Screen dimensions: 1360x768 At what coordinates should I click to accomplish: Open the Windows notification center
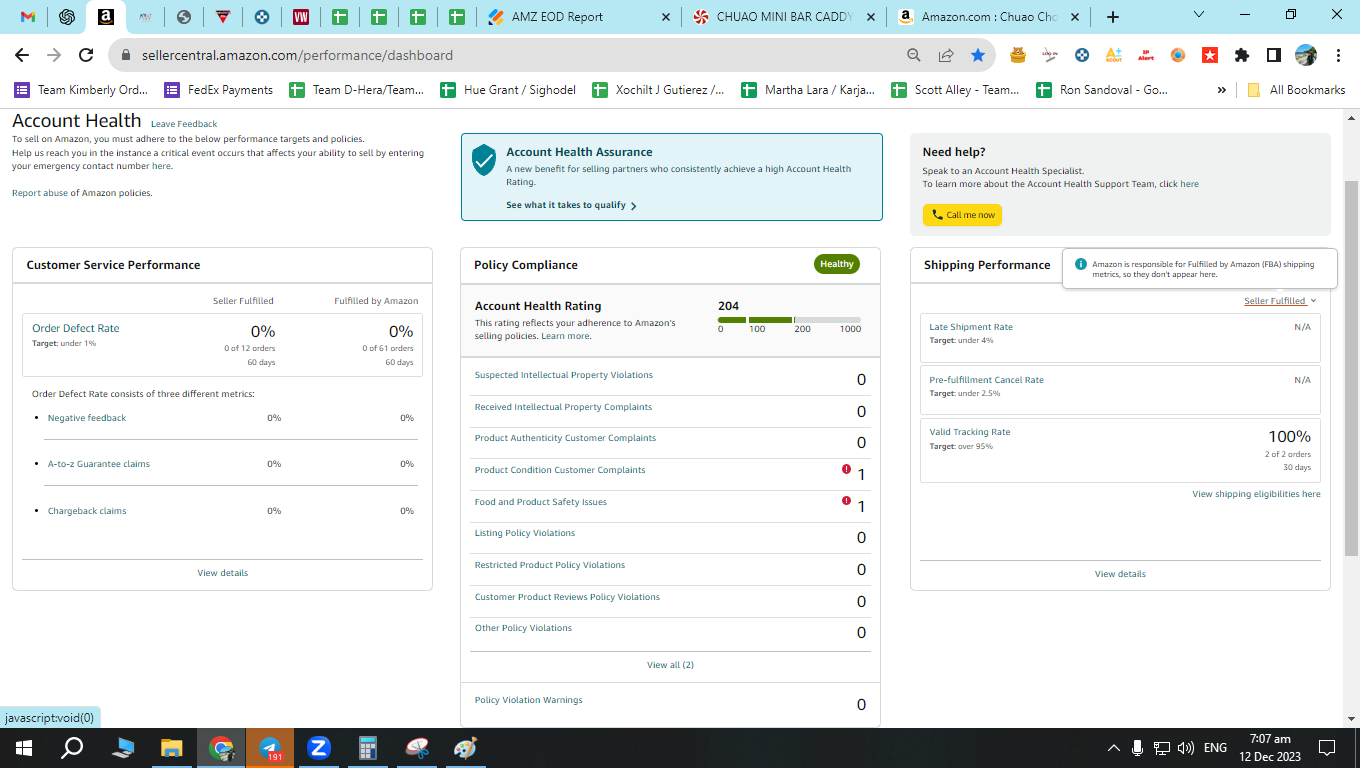click(1327, 748)
